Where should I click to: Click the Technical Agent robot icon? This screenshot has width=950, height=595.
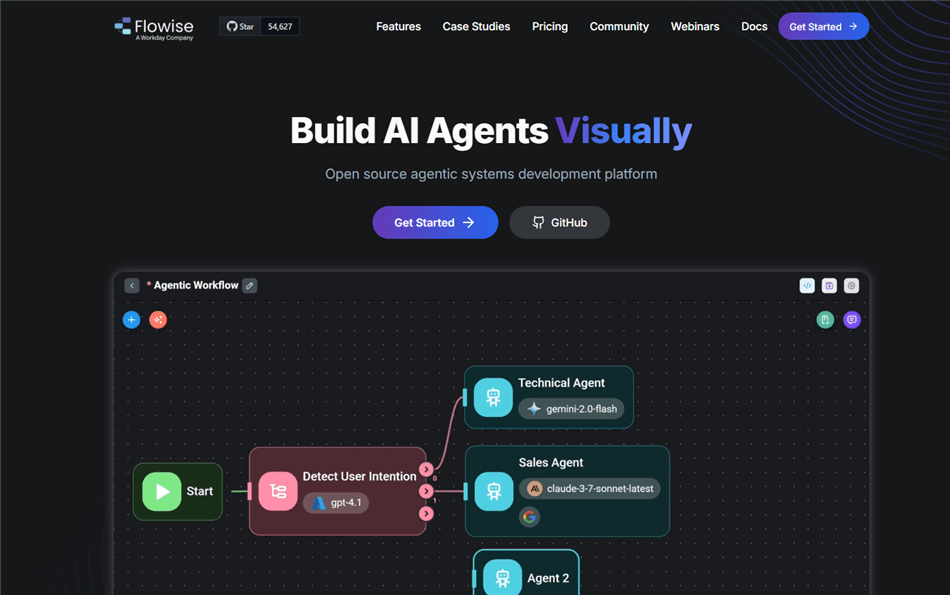click(493, 397)
